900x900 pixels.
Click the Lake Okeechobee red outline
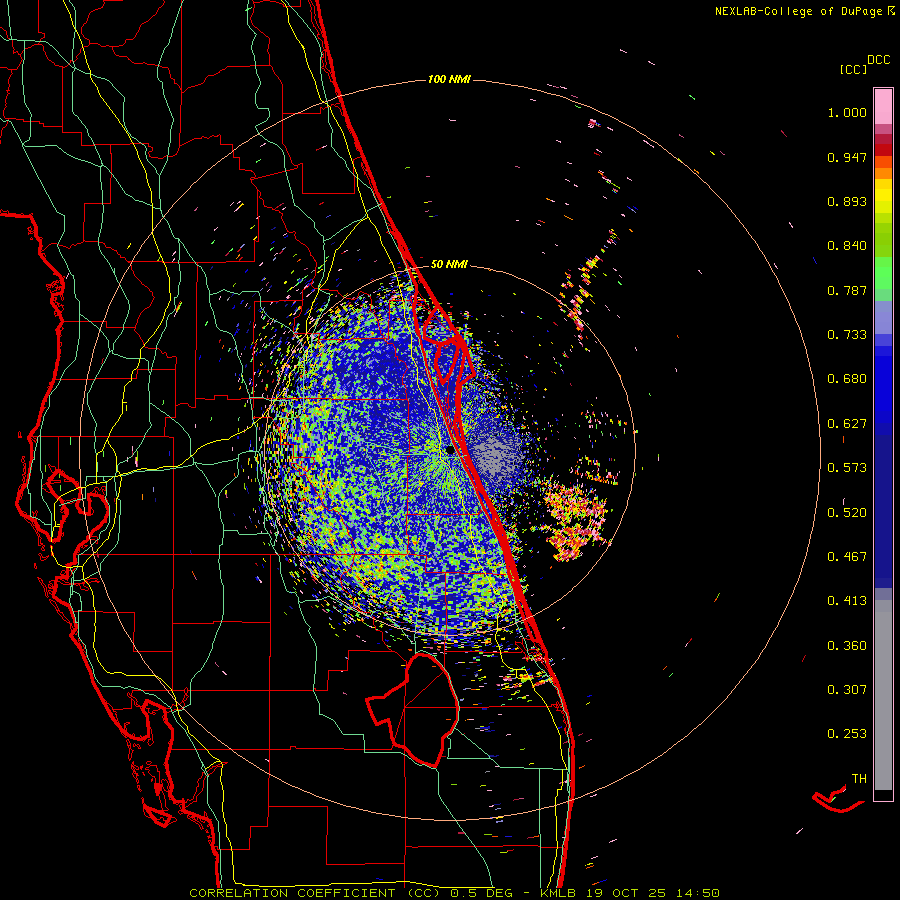(x=414, y=710)
